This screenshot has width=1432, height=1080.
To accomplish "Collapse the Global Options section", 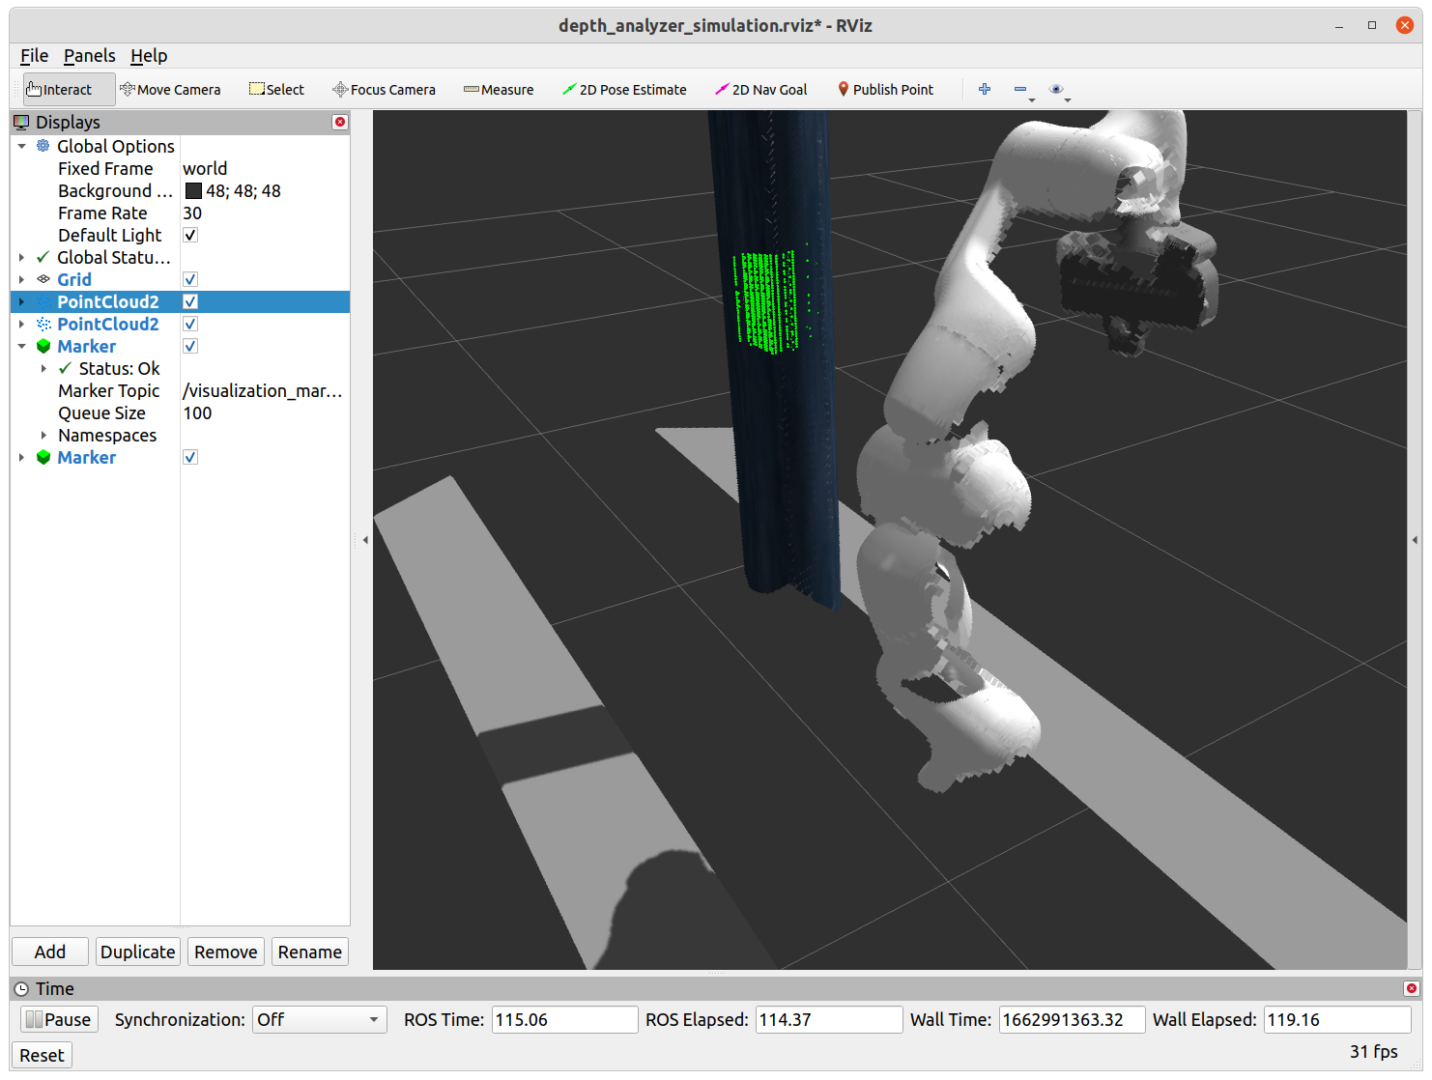I will pos(22,146).
